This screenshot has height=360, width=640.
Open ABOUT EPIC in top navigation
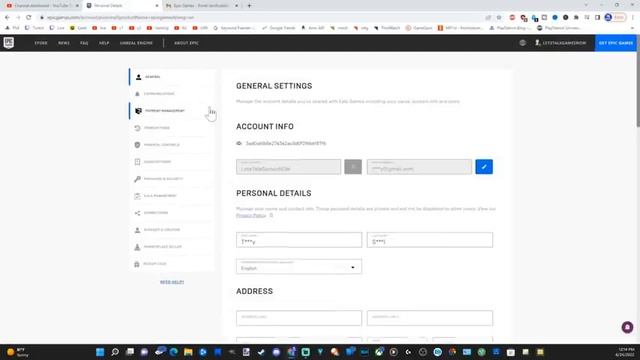[x=187, y=43]
